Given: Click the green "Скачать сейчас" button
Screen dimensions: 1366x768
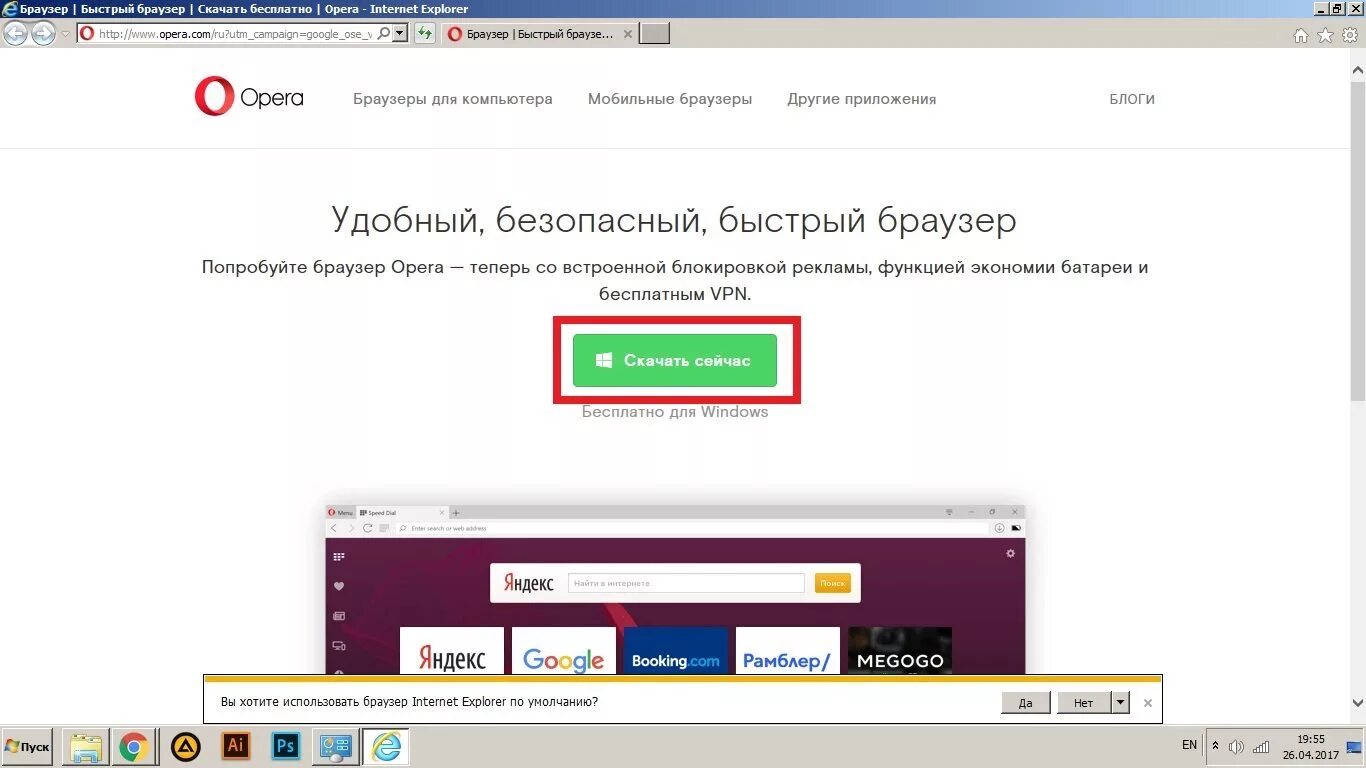Looking at the screenshot, I should pyautogui.click(x=675, y=360).
